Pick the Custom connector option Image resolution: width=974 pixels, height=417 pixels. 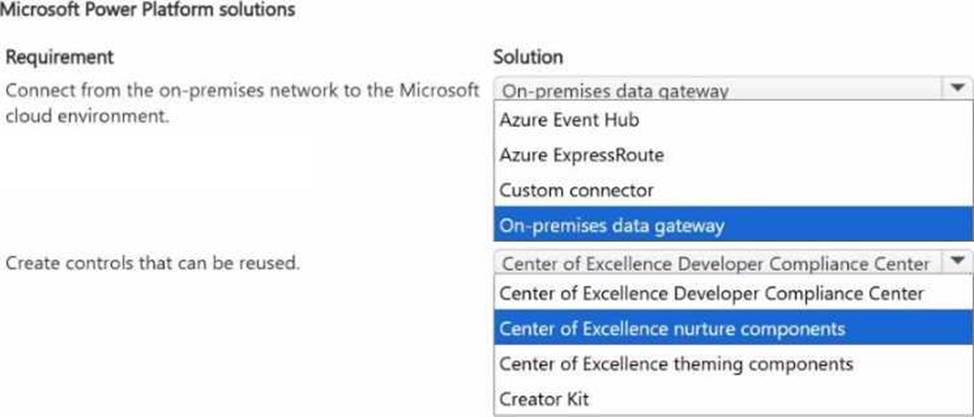tap(575, 190)
